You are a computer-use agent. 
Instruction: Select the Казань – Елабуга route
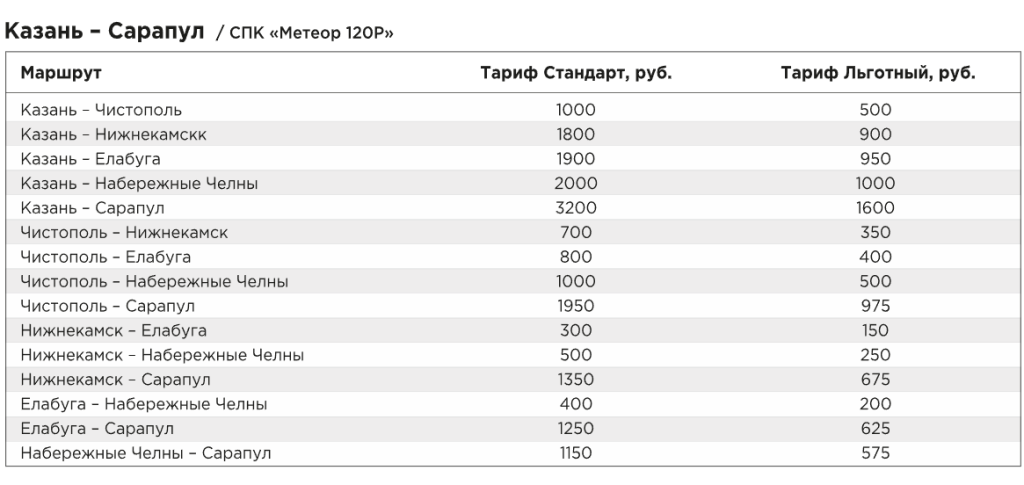tap(90, 159)
